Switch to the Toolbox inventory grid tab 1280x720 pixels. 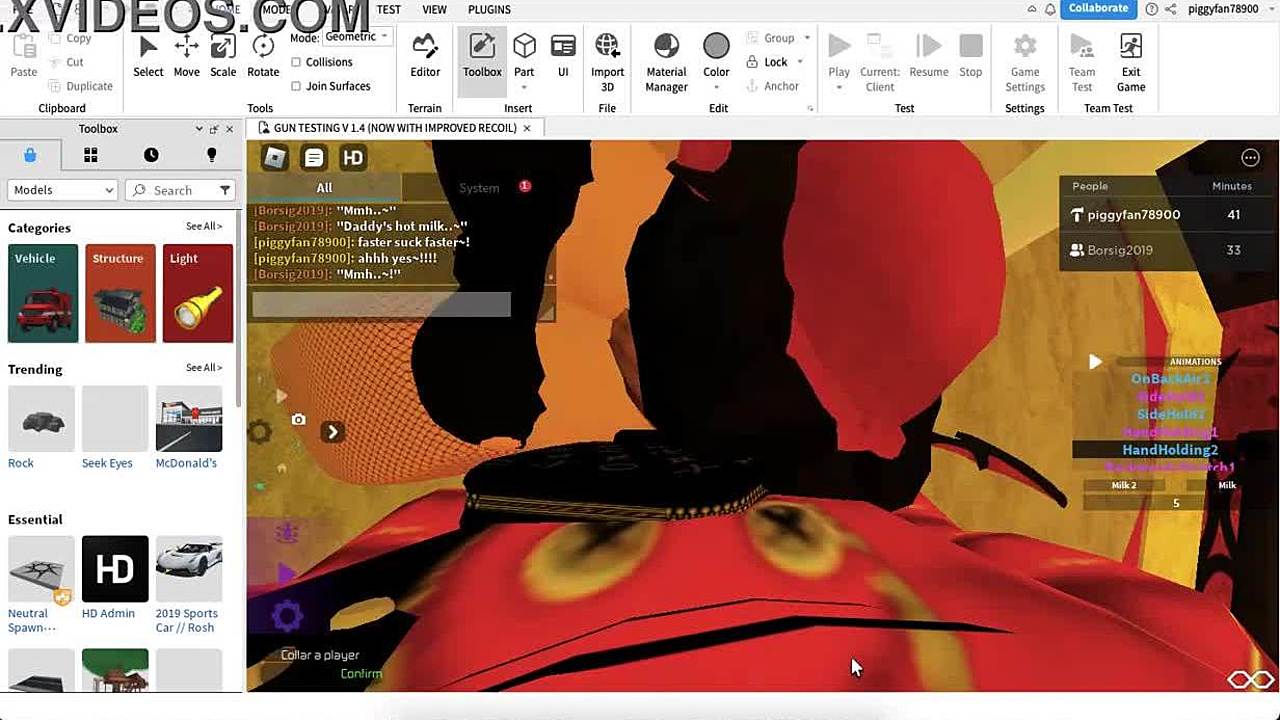[x=90, y=155]
